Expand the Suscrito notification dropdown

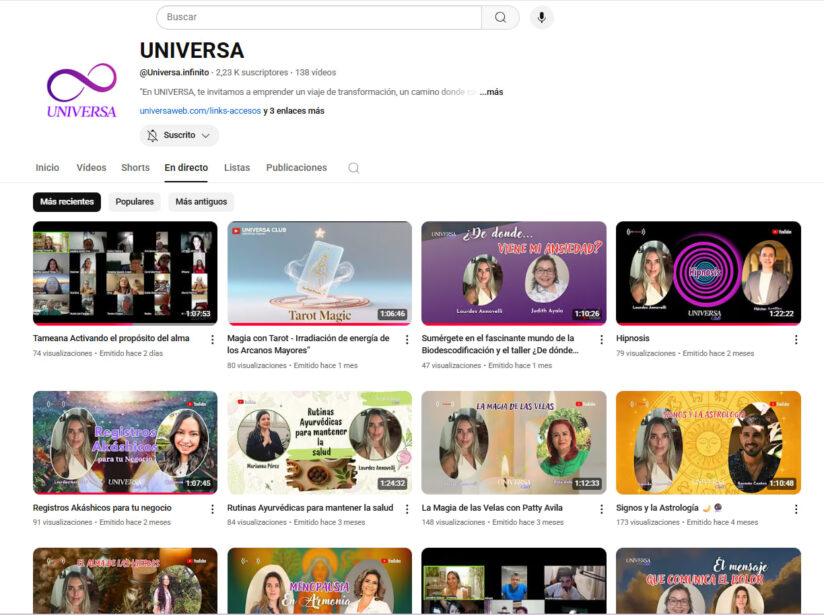(179, 135)
